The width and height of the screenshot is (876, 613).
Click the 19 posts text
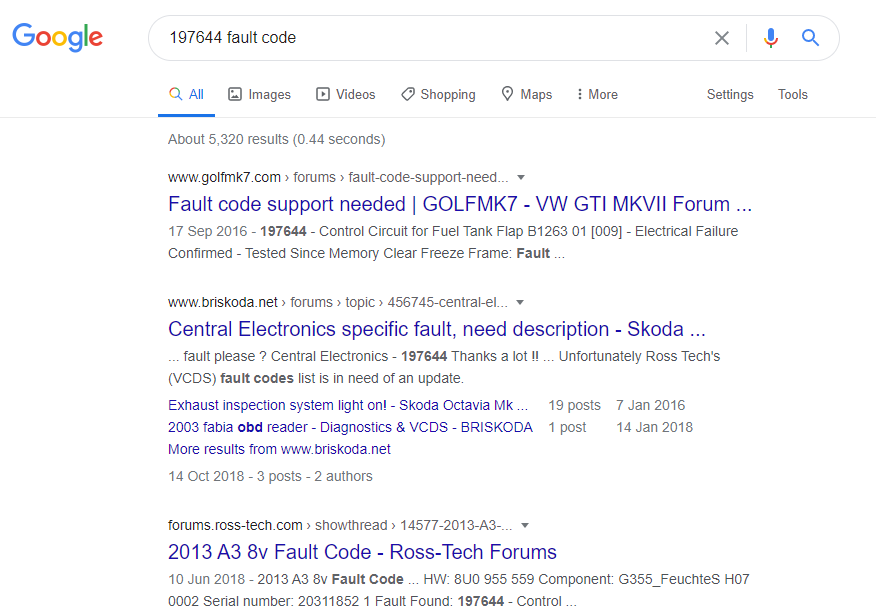point(574,405)
